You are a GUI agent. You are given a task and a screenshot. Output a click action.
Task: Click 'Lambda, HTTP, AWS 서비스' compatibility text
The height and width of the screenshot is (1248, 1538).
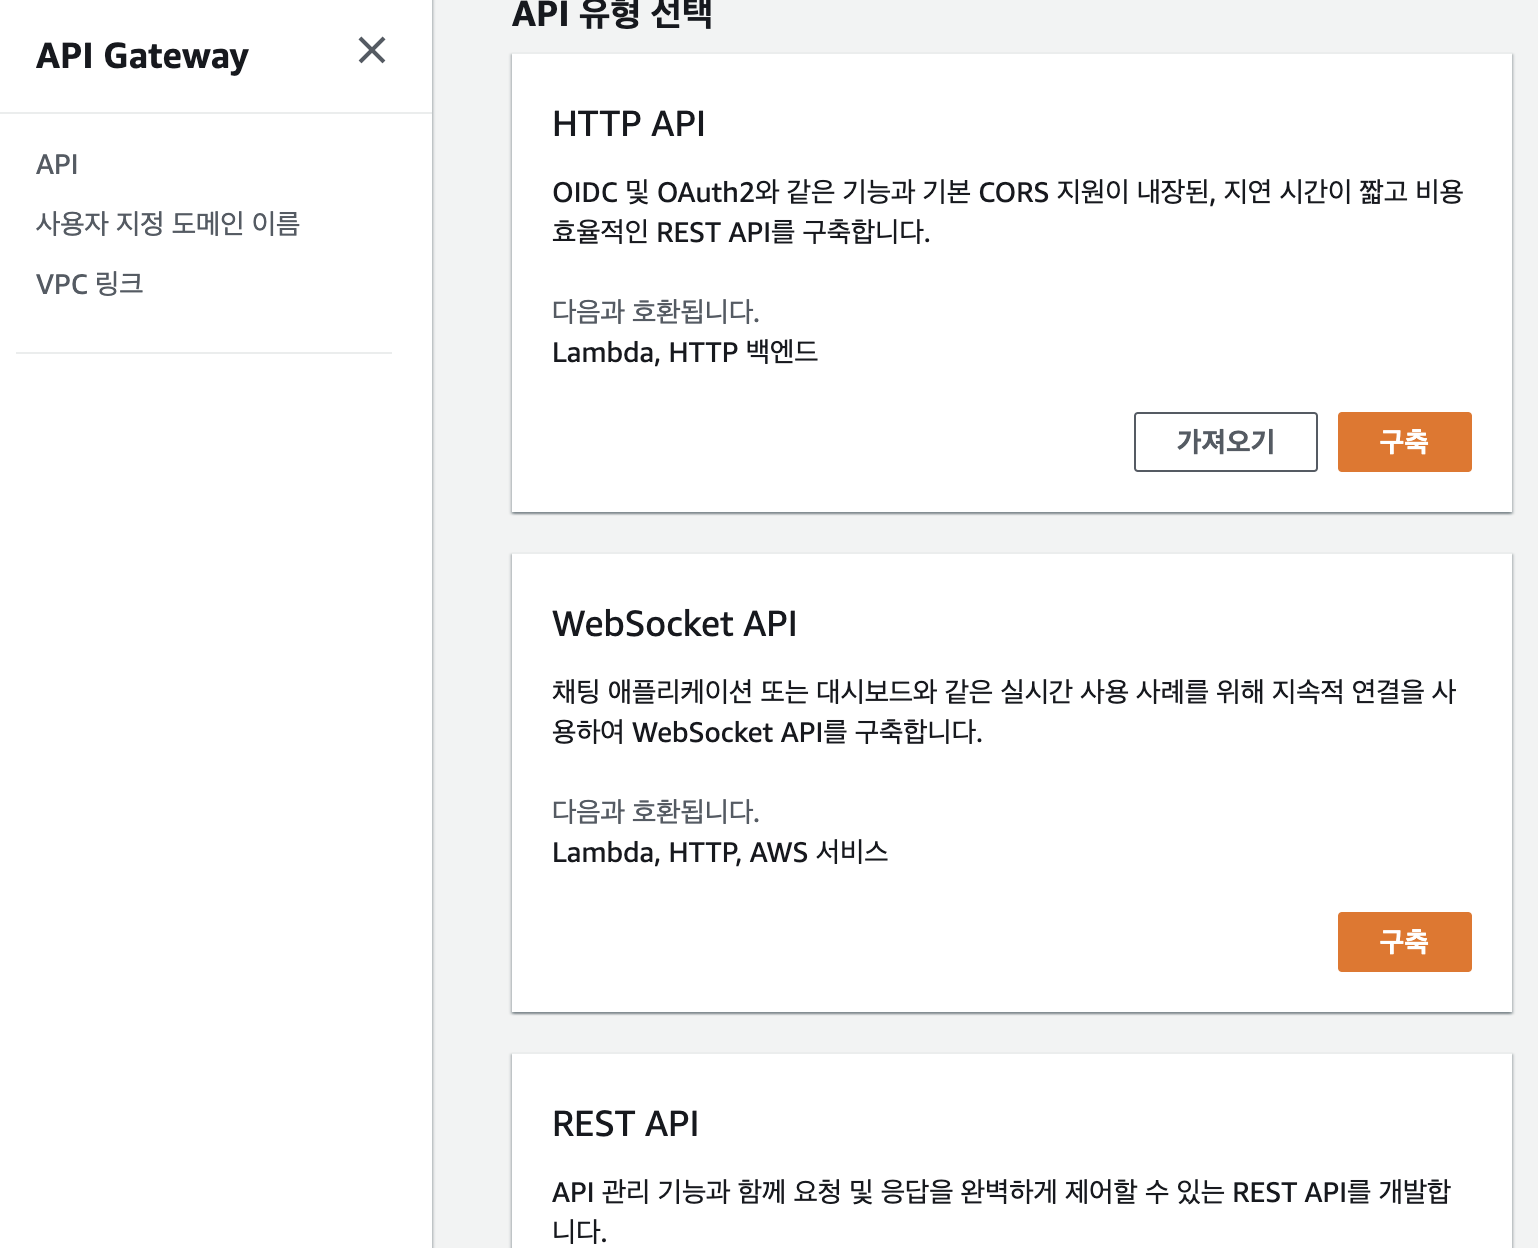pos(720,852)
